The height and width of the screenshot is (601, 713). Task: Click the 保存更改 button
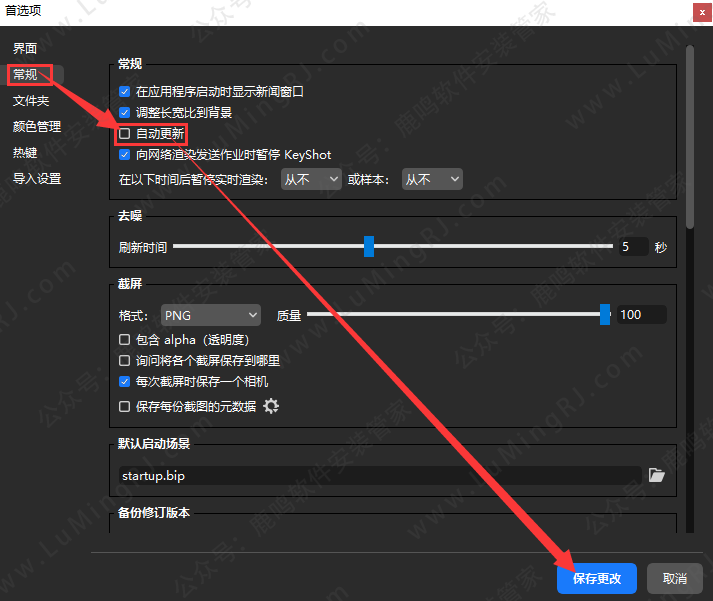coord(596,578)
